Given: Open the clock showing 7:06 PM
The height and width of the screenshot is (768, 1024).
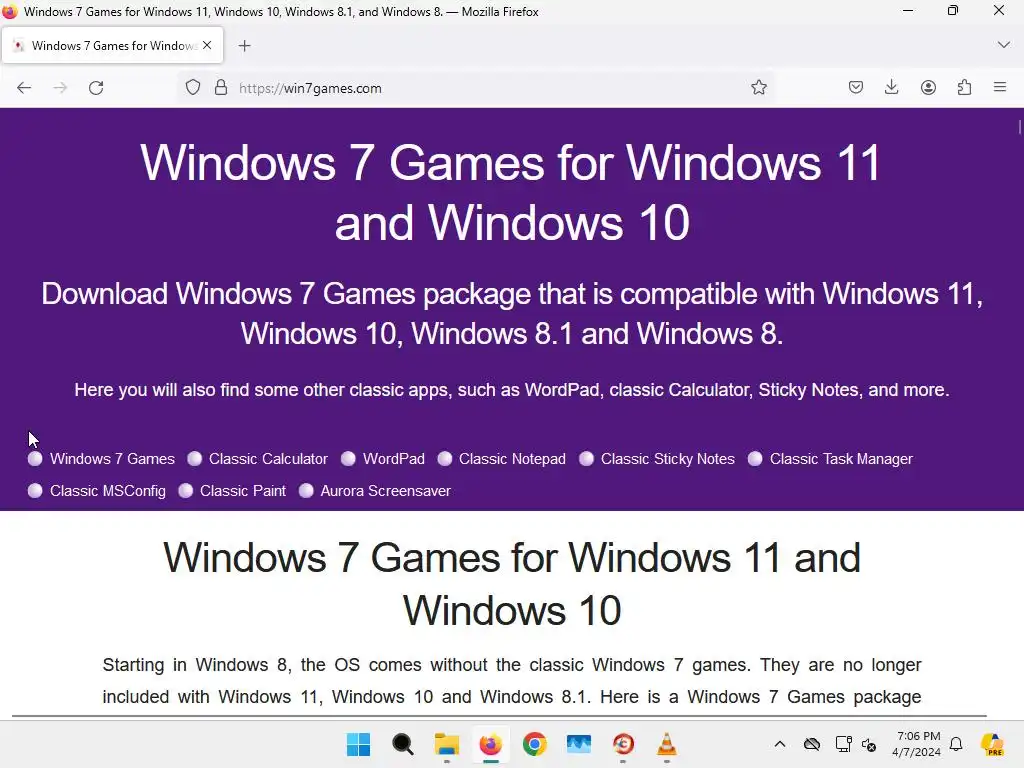Looking at the screenshot, I should pyautogui.click(x=917, y=744).
